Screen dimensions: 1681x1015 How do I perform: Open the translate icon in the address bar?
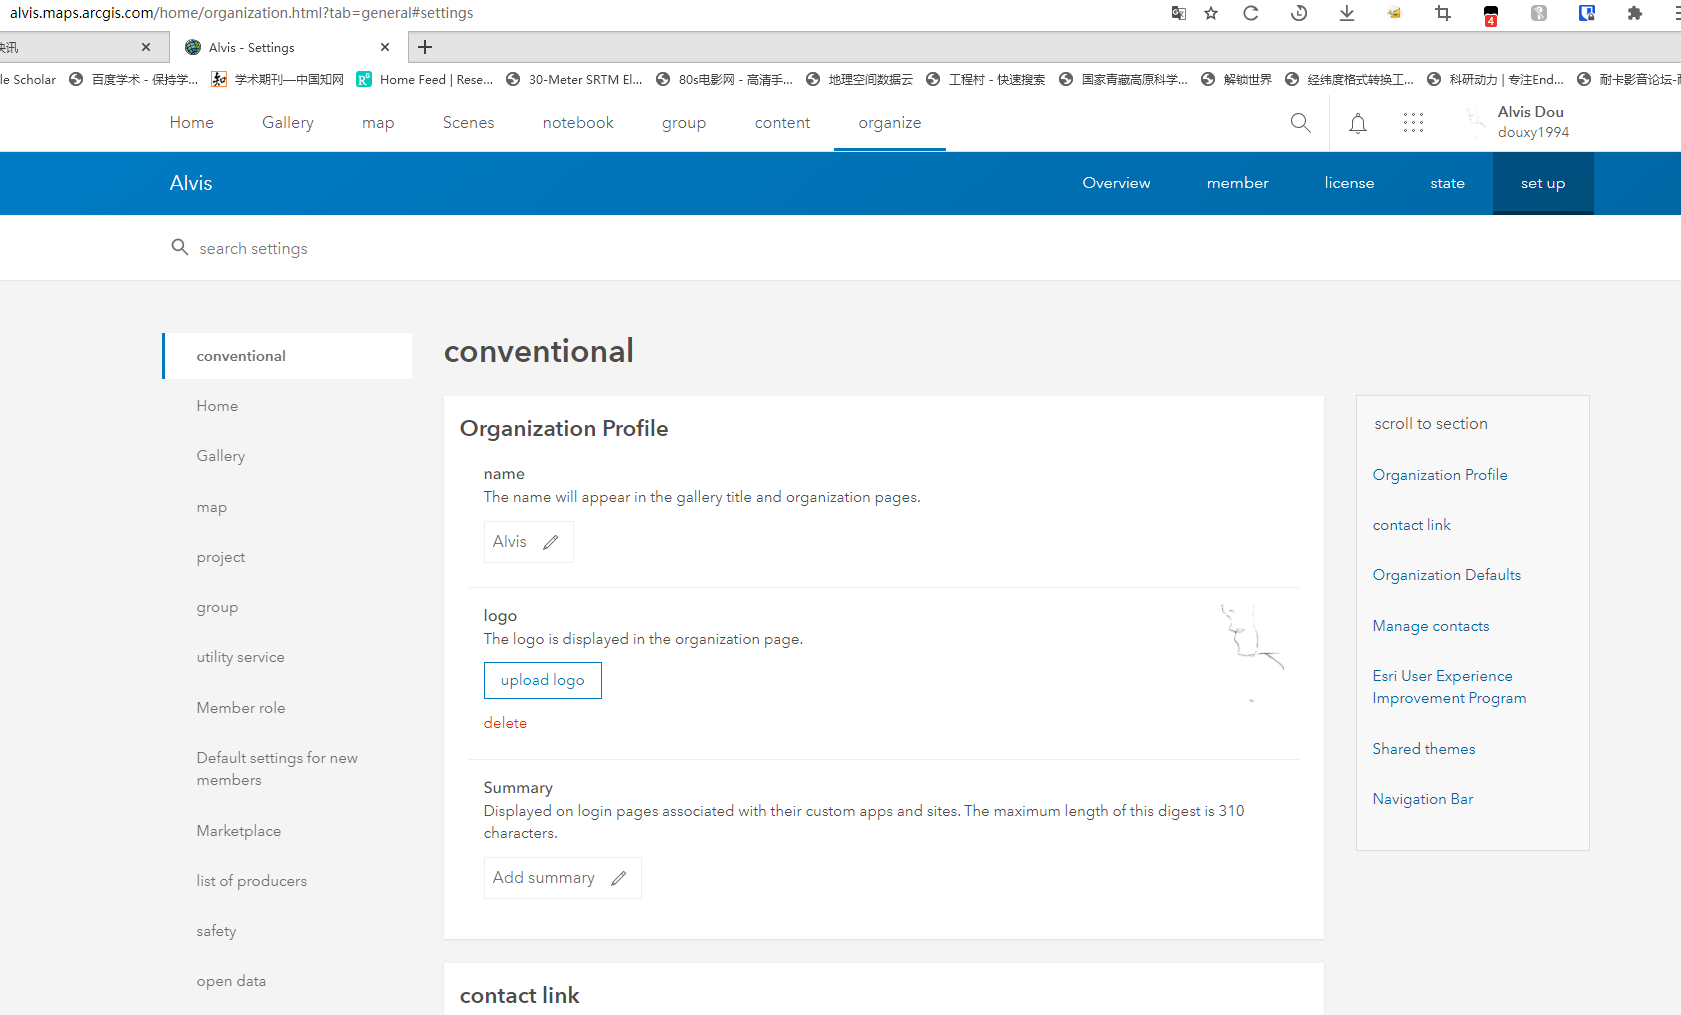coord(1178,13)
